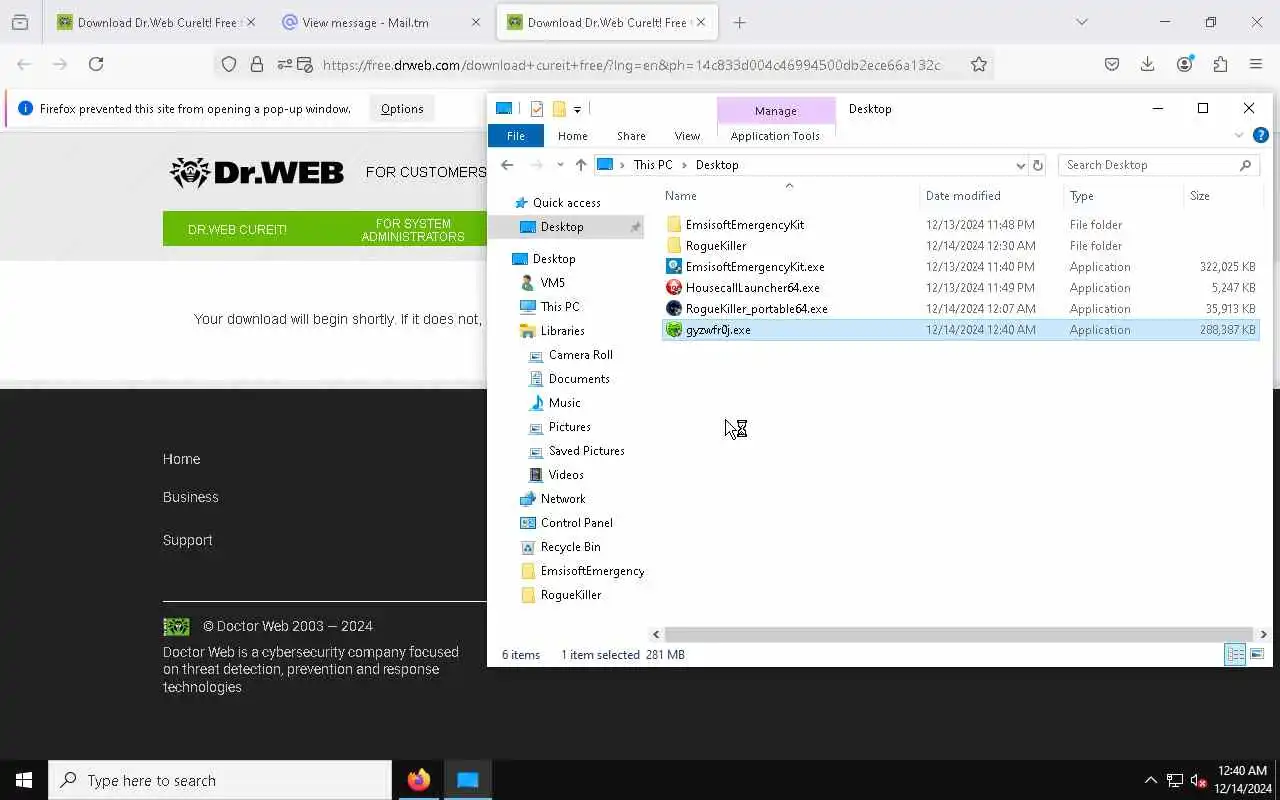Screen dimensions: 1280x800
Task: Click the Firefox View icon
Action: (20, 22)
